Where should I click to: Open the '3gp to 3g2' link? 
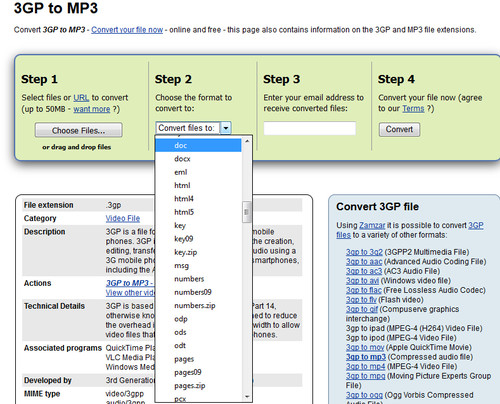[x=364, y=252]
